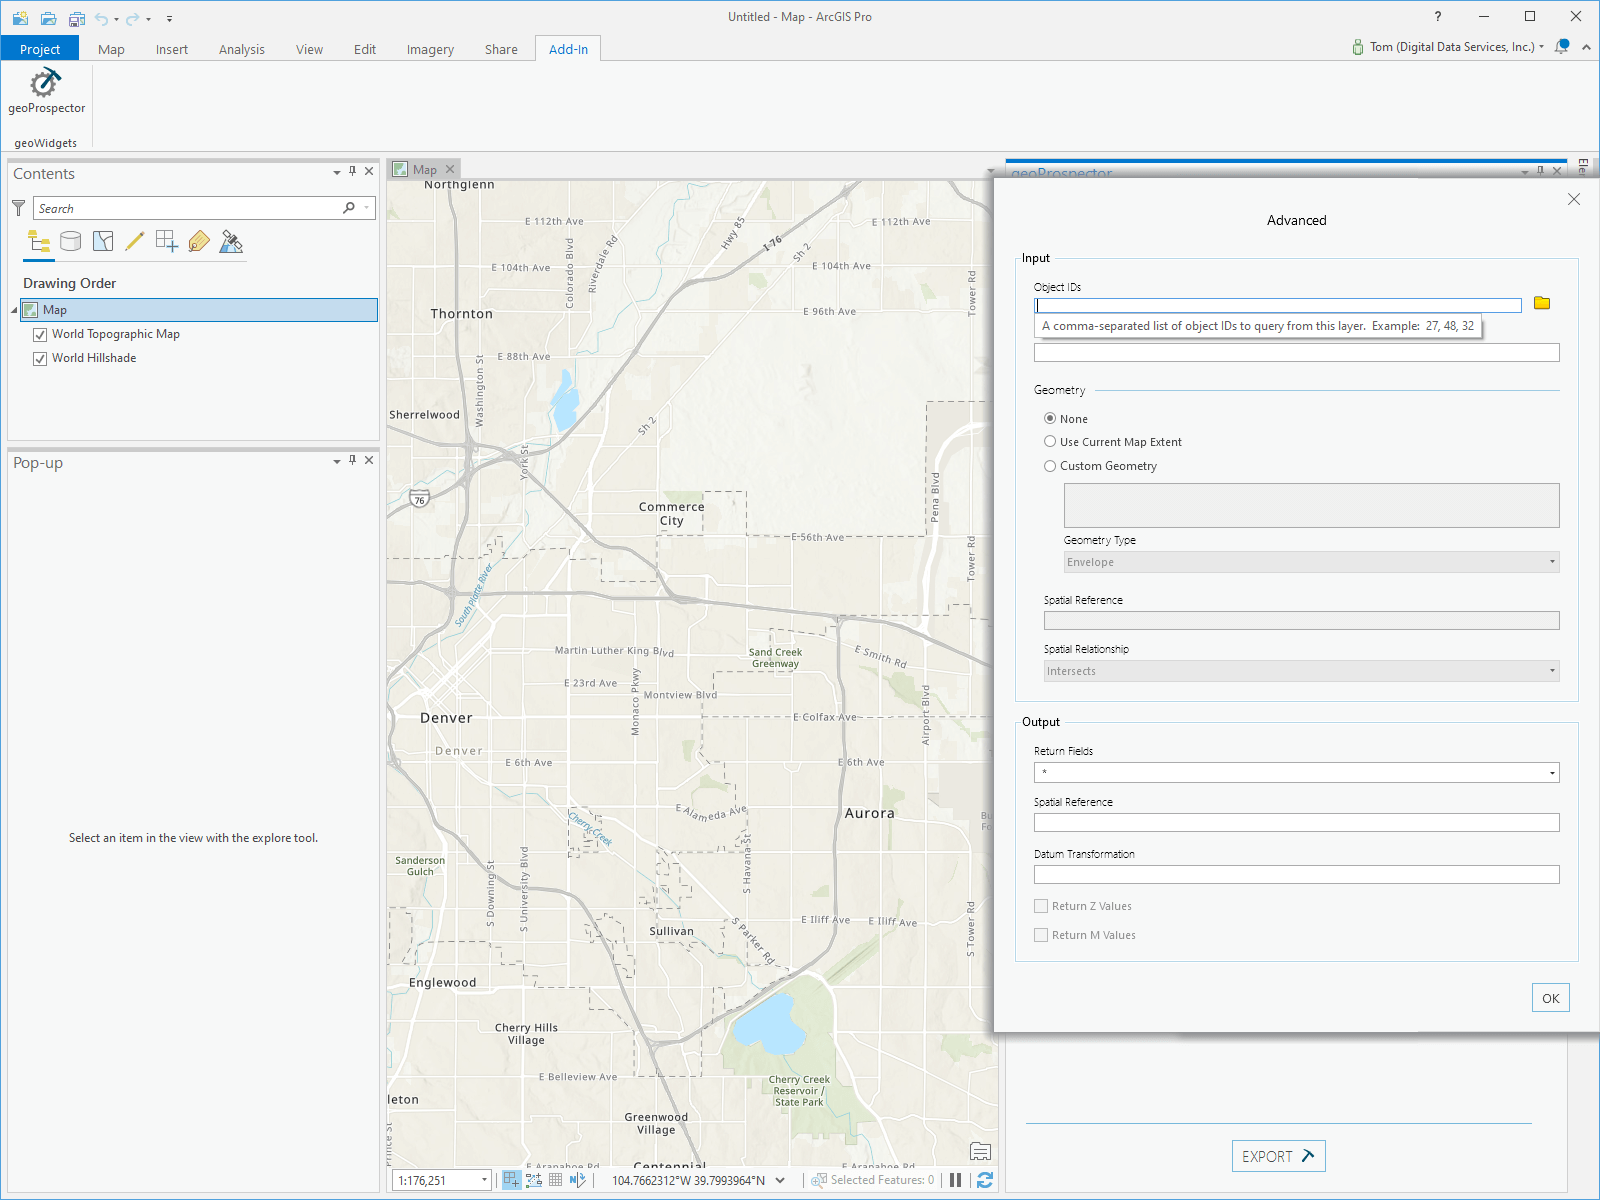Viewport: 1600px width, 1200px height.
Task: Refresh the map view
Action: pos(984,1180)
